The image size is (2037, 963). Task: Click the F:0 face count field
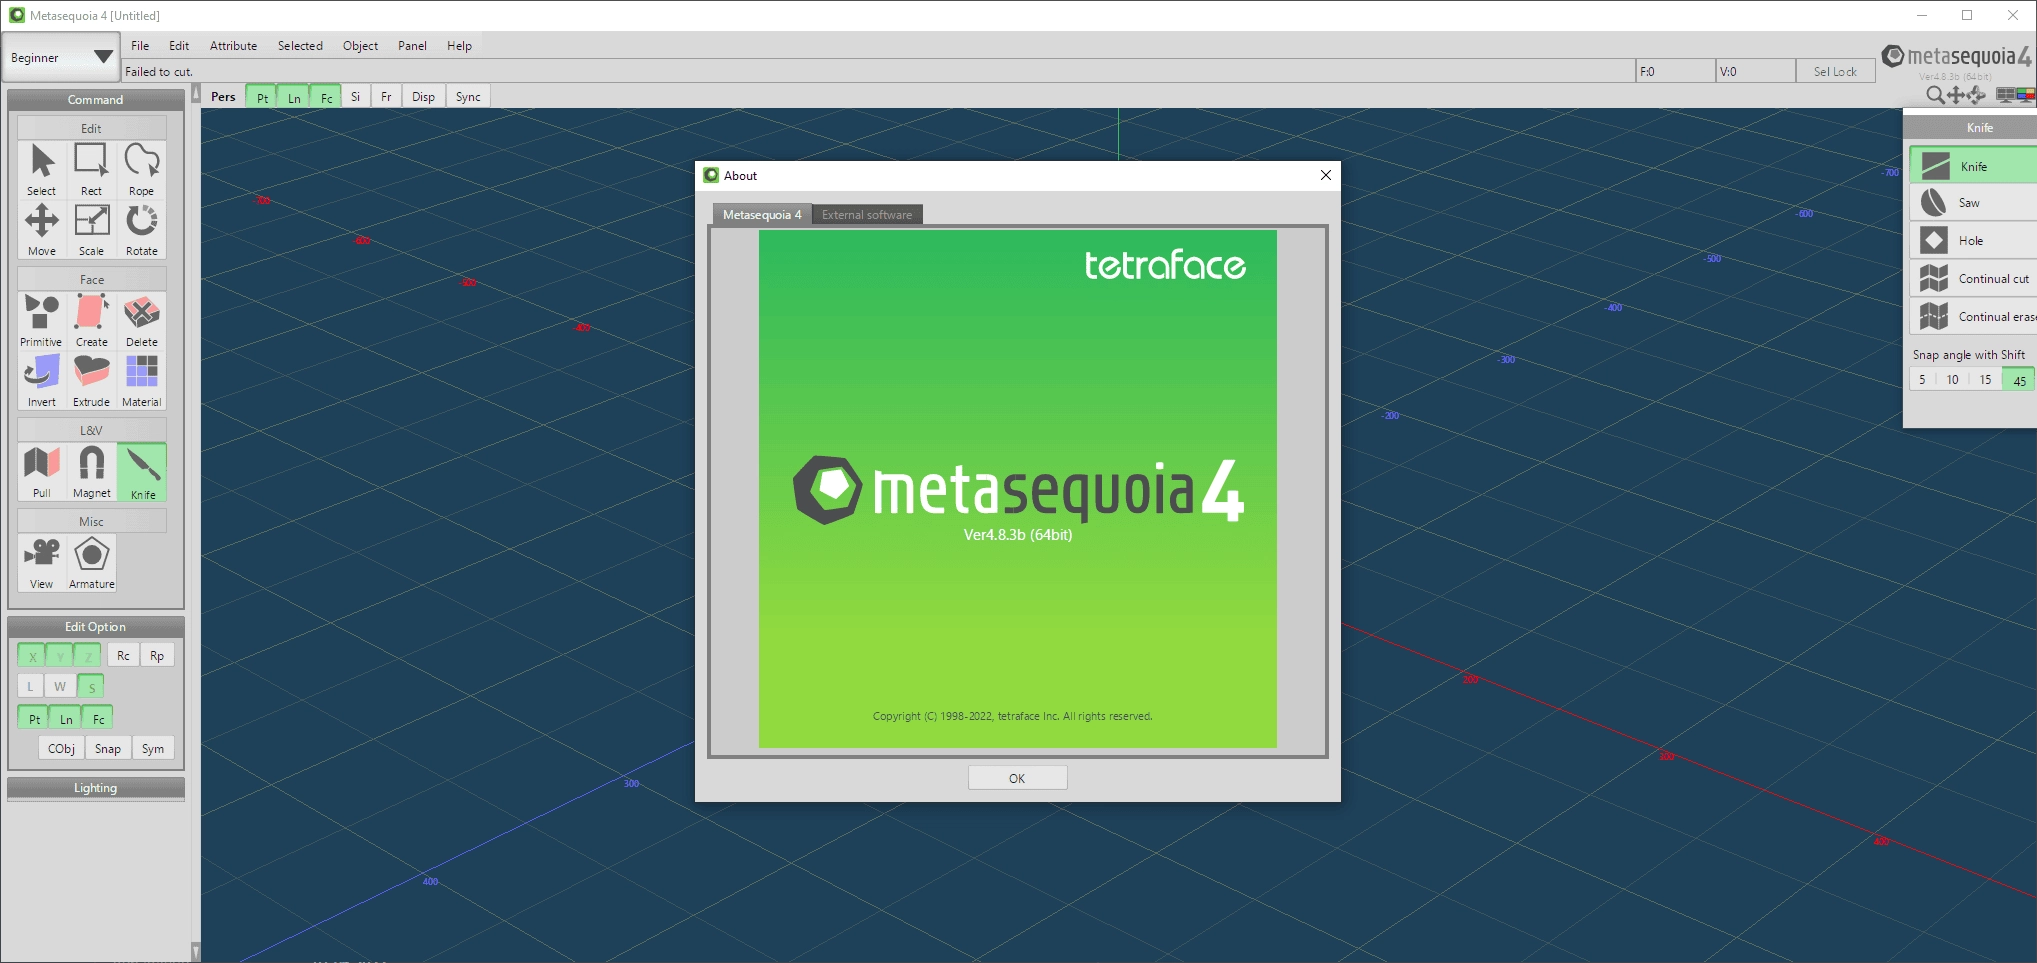coord(1674,72)
